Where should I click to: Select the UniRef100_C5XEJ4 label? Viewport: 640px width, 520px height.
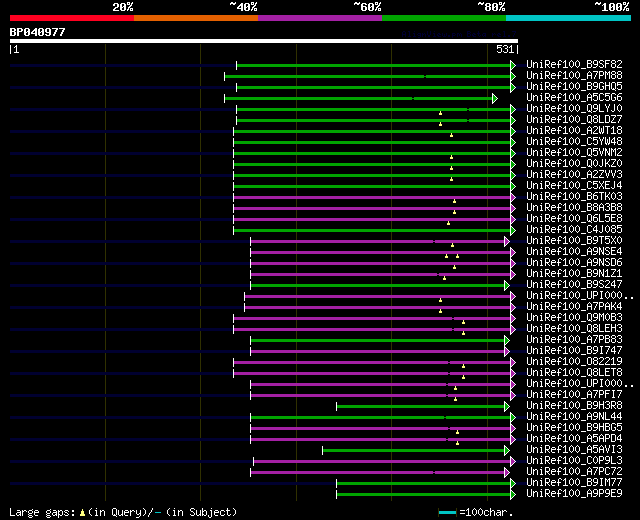click(574, 186)
